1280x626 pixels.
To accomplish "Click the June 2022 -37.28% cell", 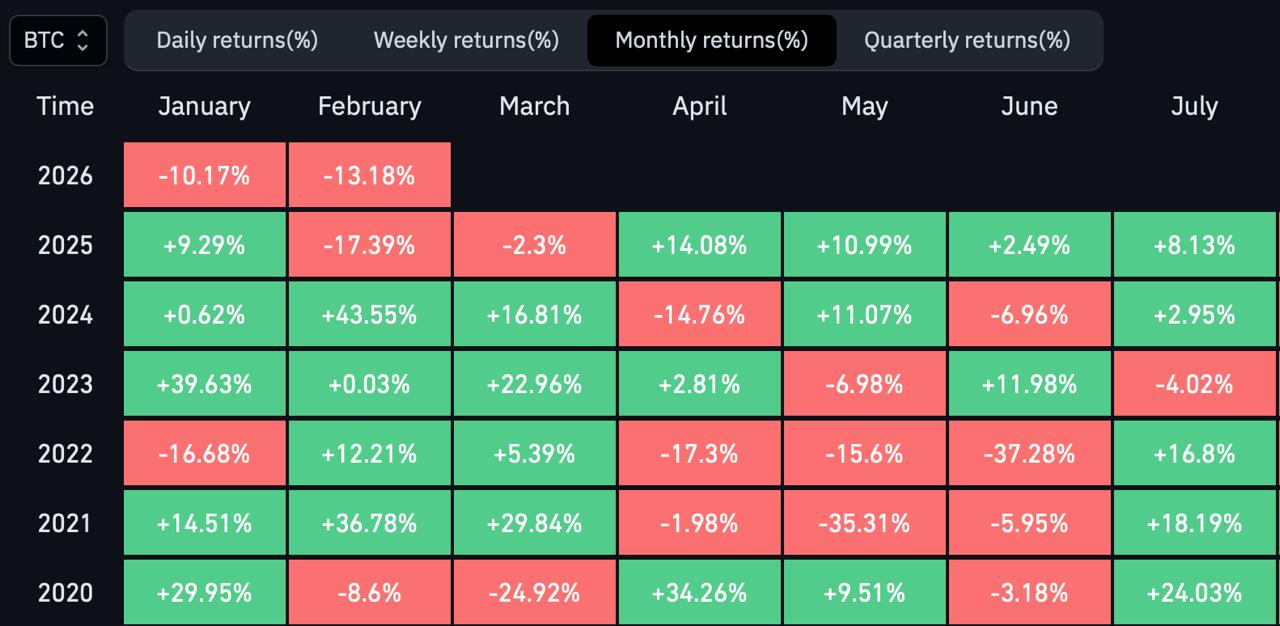I will (1029, 454).
